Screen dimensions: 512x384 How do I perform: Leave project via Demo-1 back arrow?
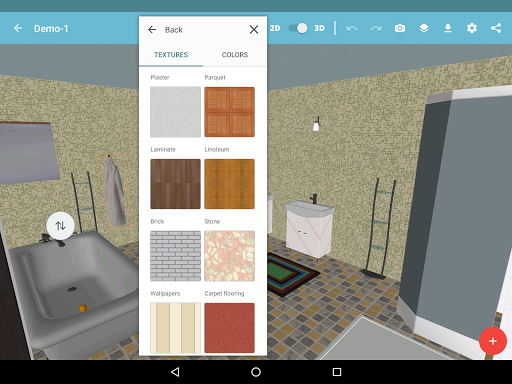(x=18, y=28)
